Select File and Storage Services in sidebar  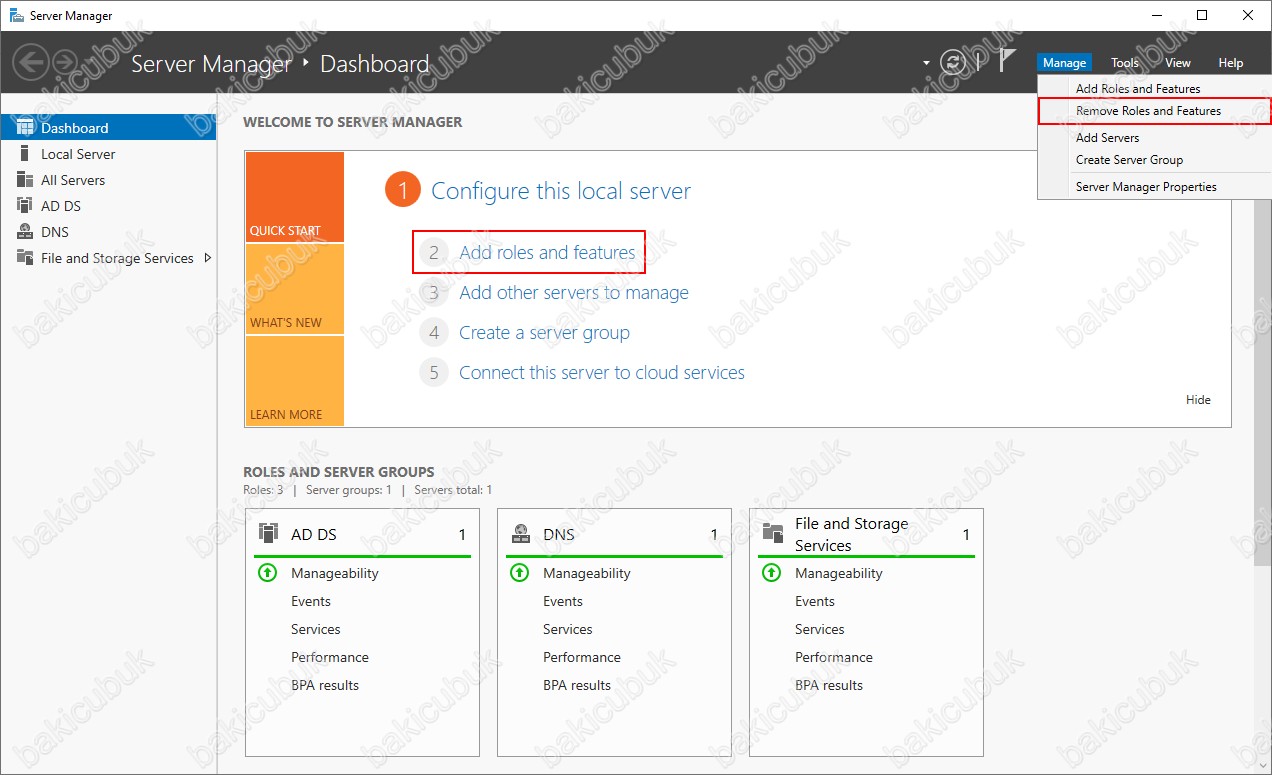click(108, 258)
